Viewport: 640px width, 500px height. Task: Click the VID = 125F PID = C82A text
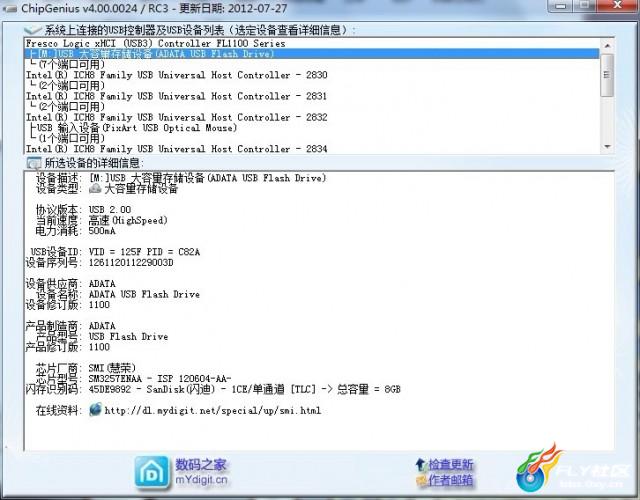pyautogui.click(x=144, y=252)
